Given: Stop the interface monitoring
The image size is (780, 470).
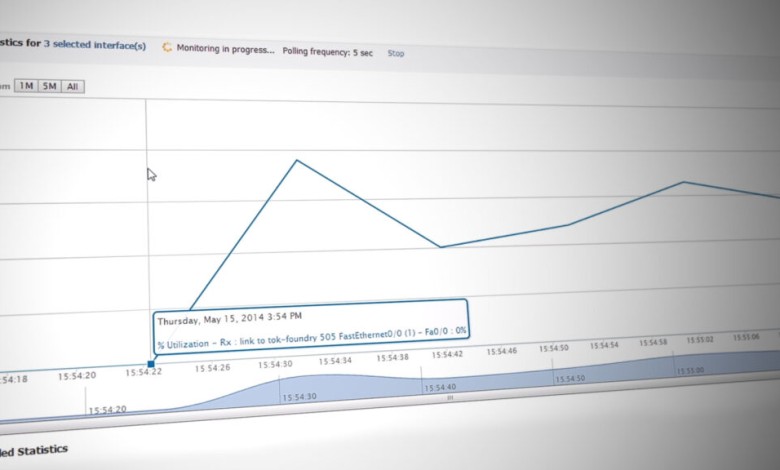Looking at the screenshot, I should 396,53.
